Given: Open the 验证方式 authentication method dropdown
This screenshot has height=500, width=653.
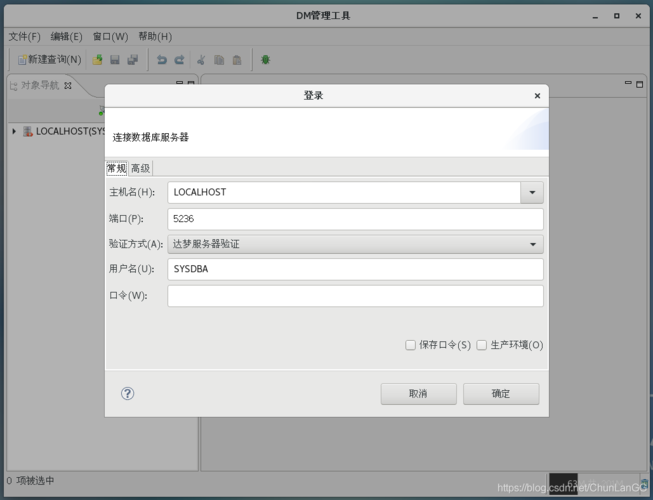Looking at the screenshot, I should click(x=355, y=244).
